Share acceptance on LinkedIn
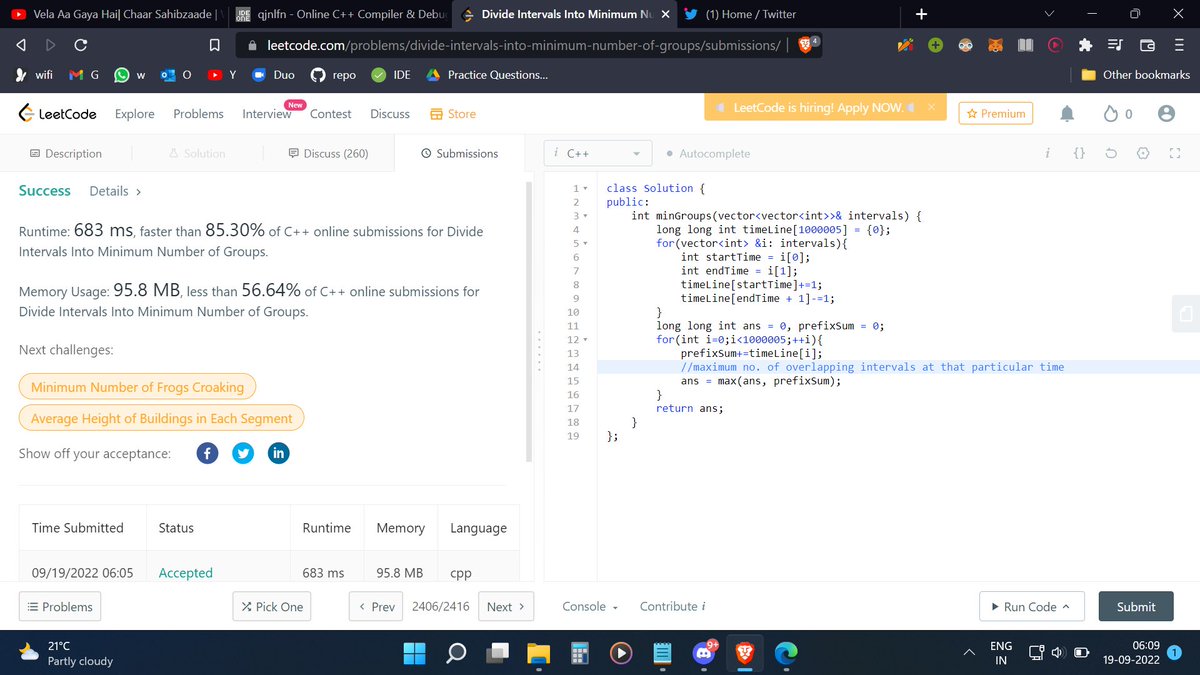Image resolution: width=1200 pixels, height=675 pixels. [x=279, y=453]
